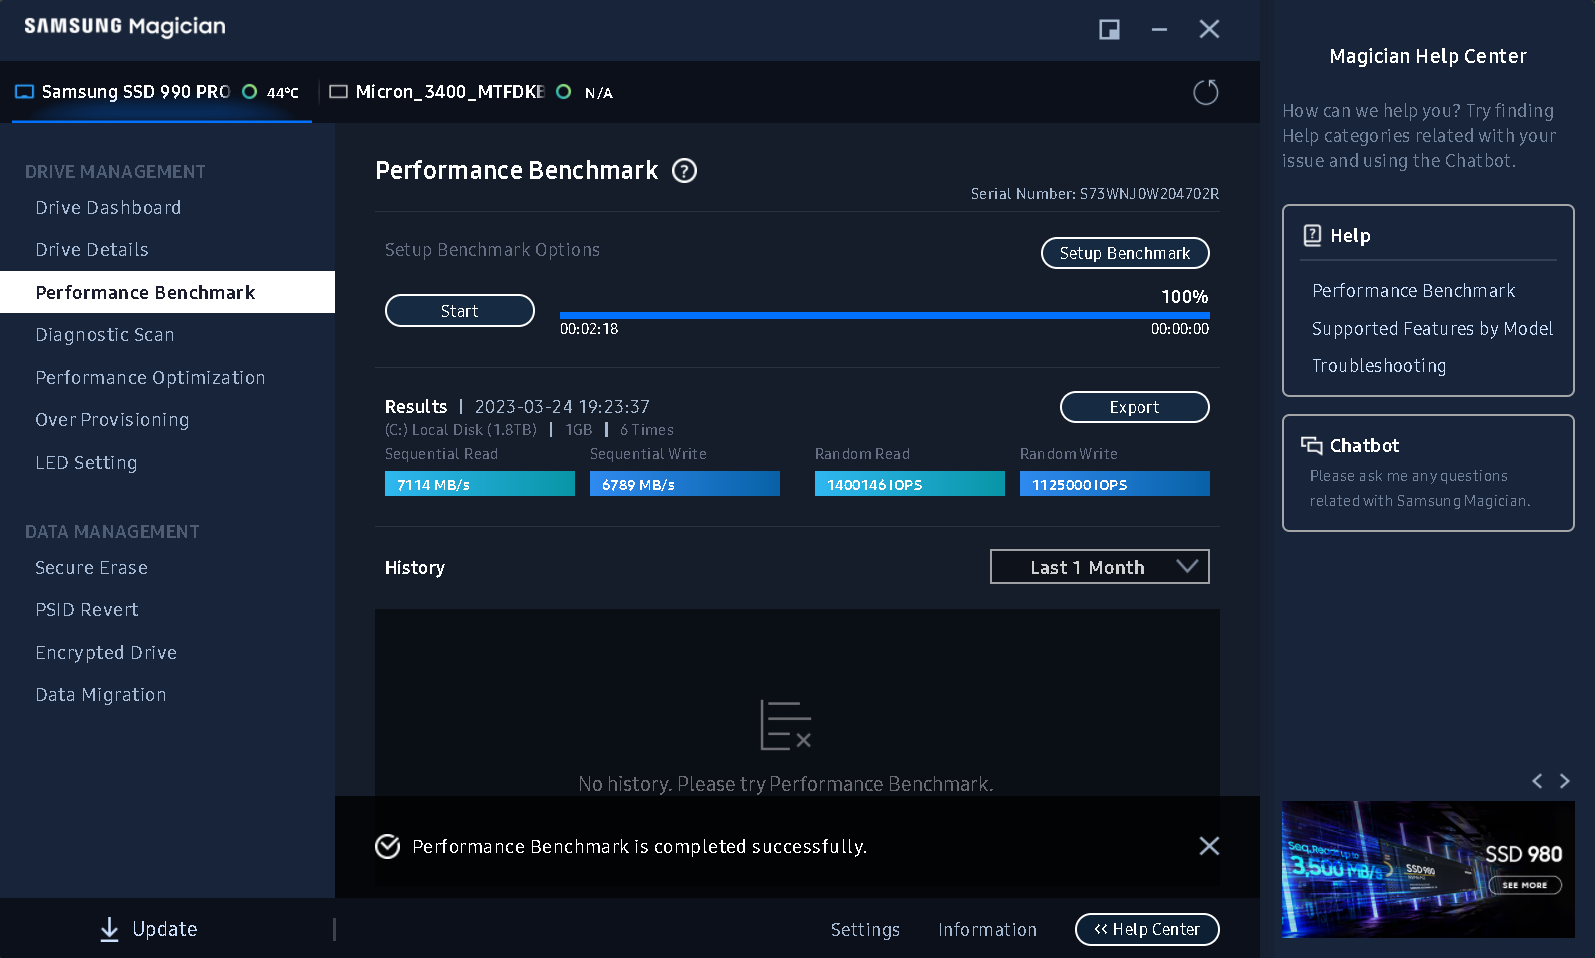Click the Setup Benchmark button
Image resolution: width=1595 pixels, height=958 pixels.
1125,253
